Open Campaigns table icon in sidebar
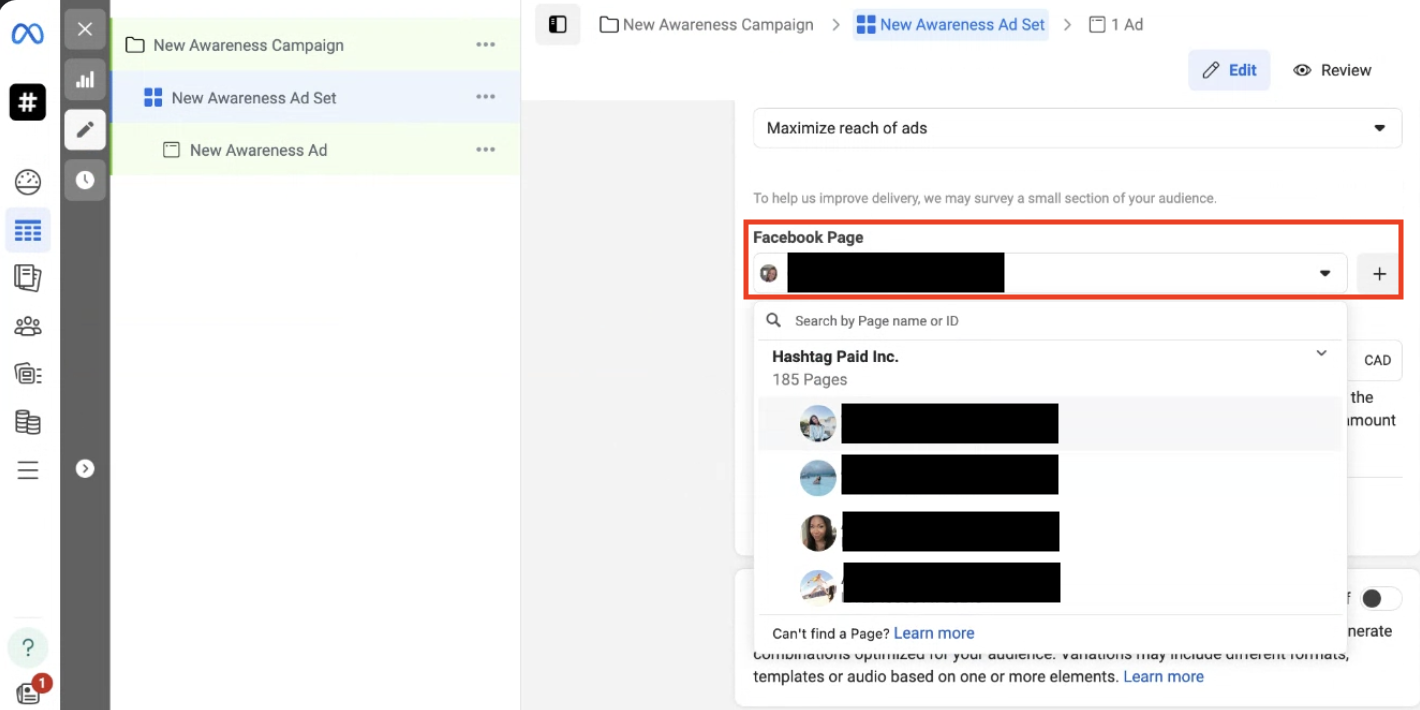Image resolution: width=1420 pixels, height=710 pixels. [28, 232]
